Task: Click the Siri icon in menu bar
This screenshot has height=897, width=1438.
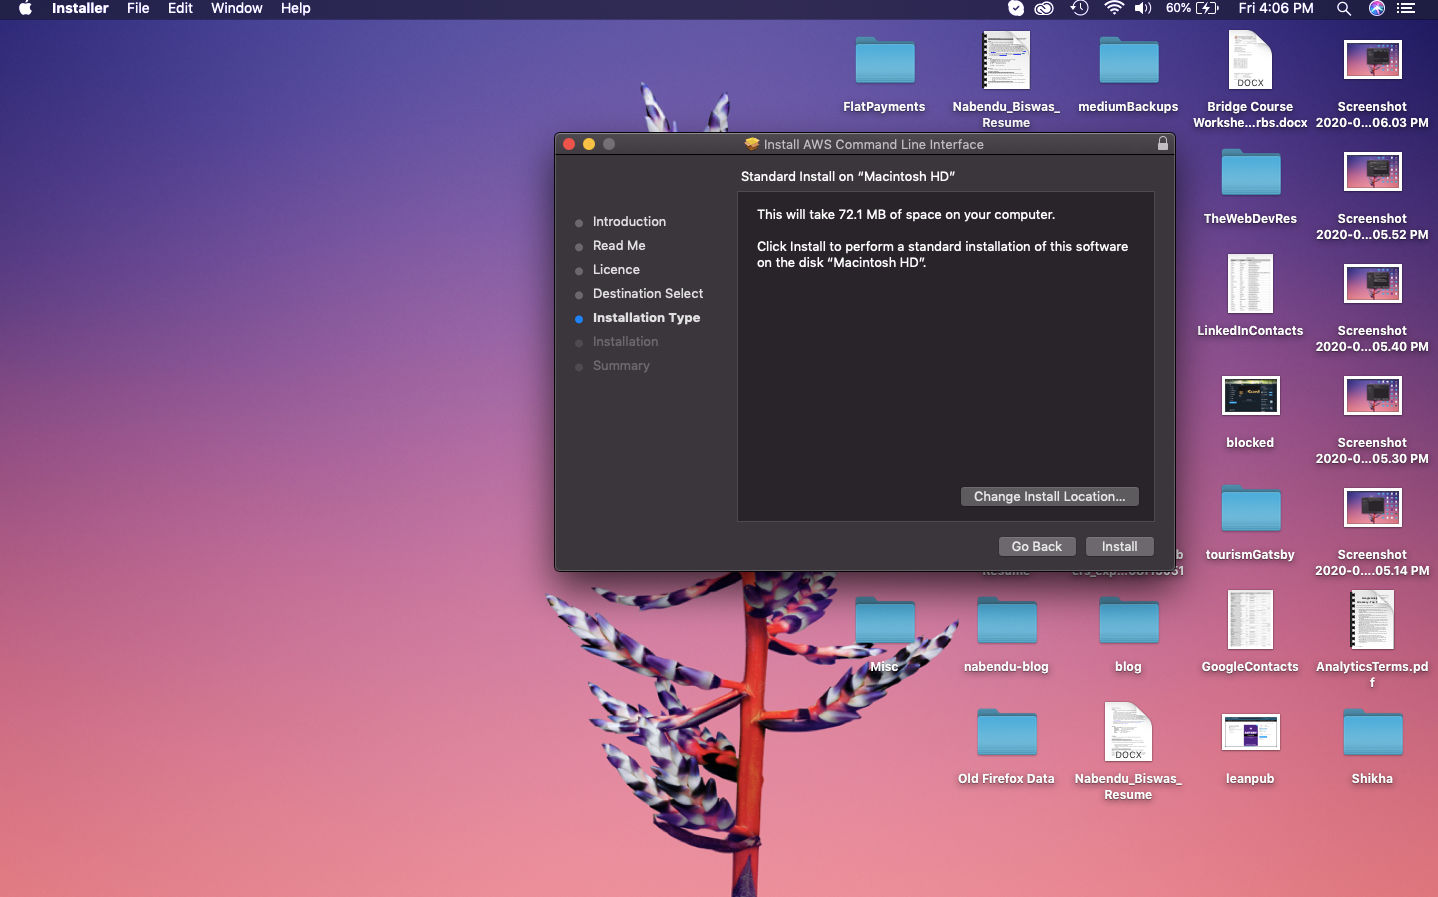Action: (1377, 8)
